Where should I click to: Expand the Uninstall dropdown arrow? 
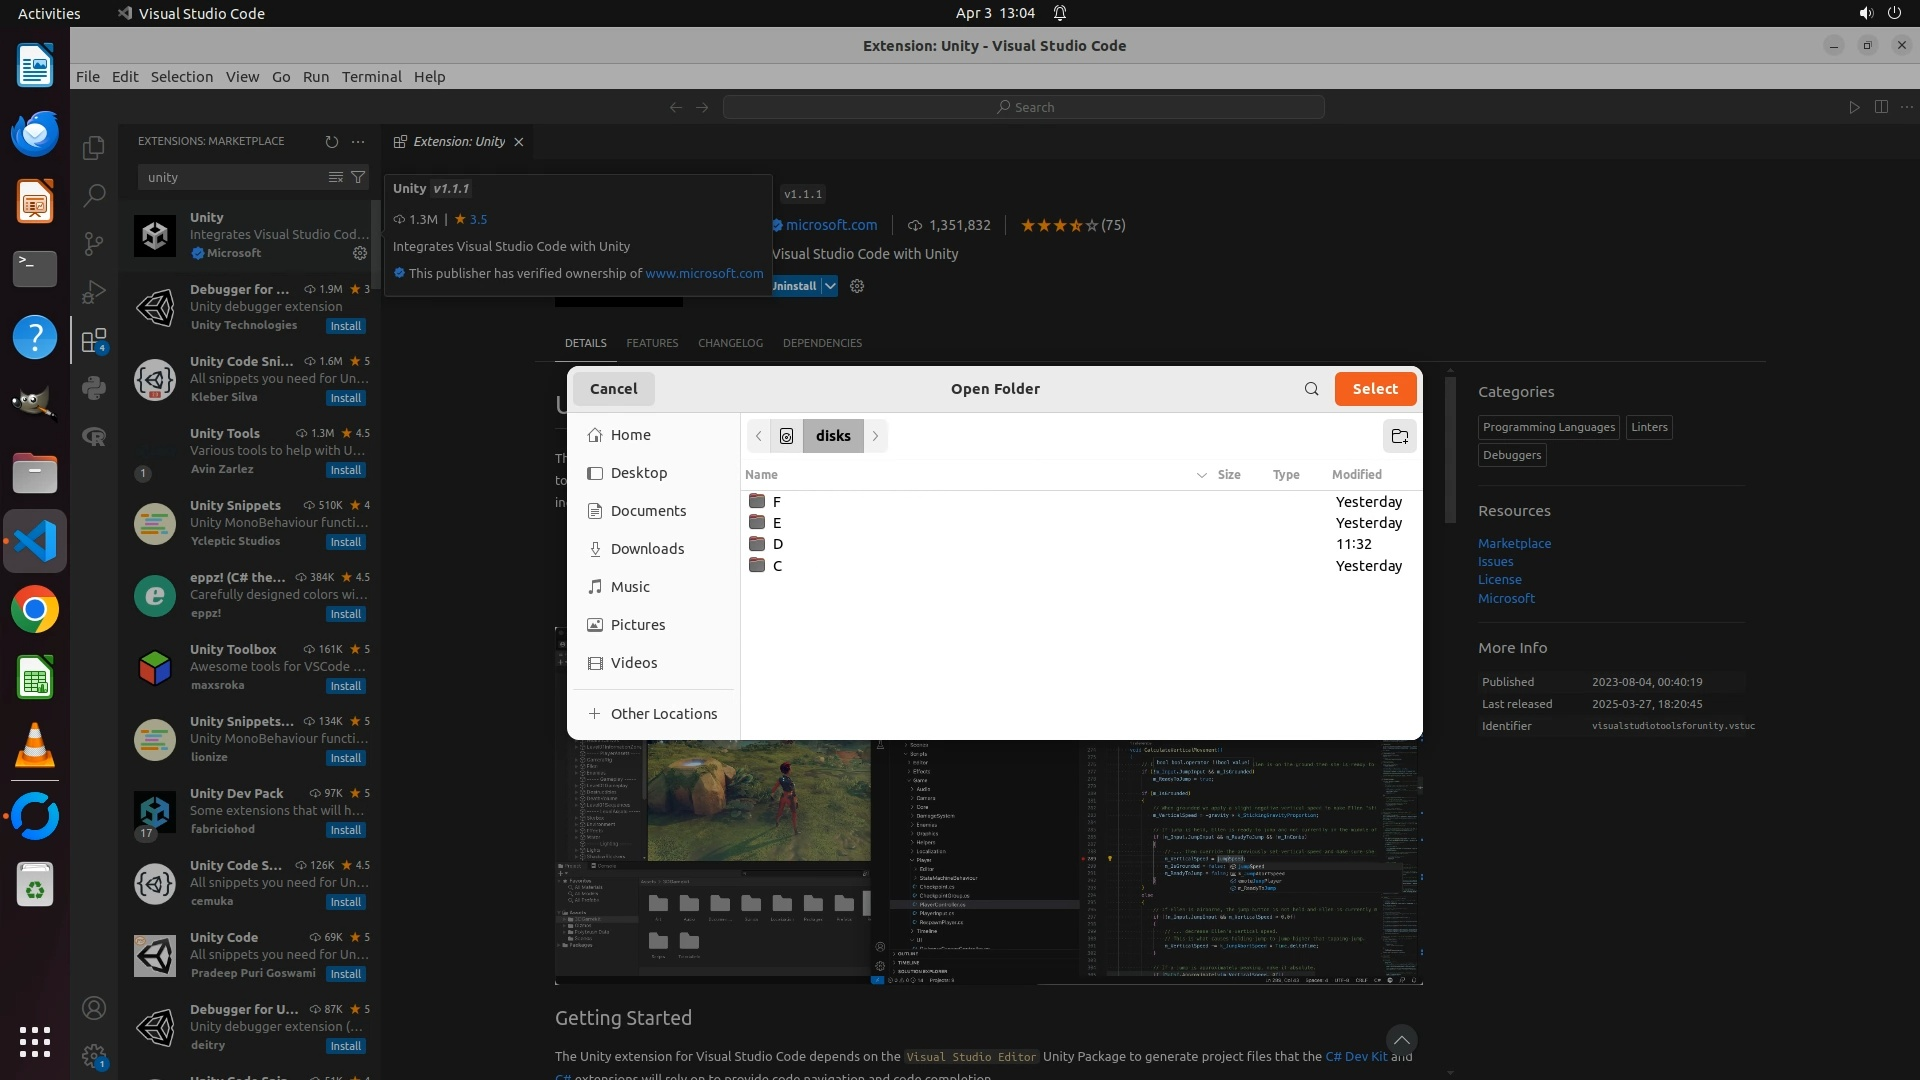pyautogui.click(x=830, y=286)
